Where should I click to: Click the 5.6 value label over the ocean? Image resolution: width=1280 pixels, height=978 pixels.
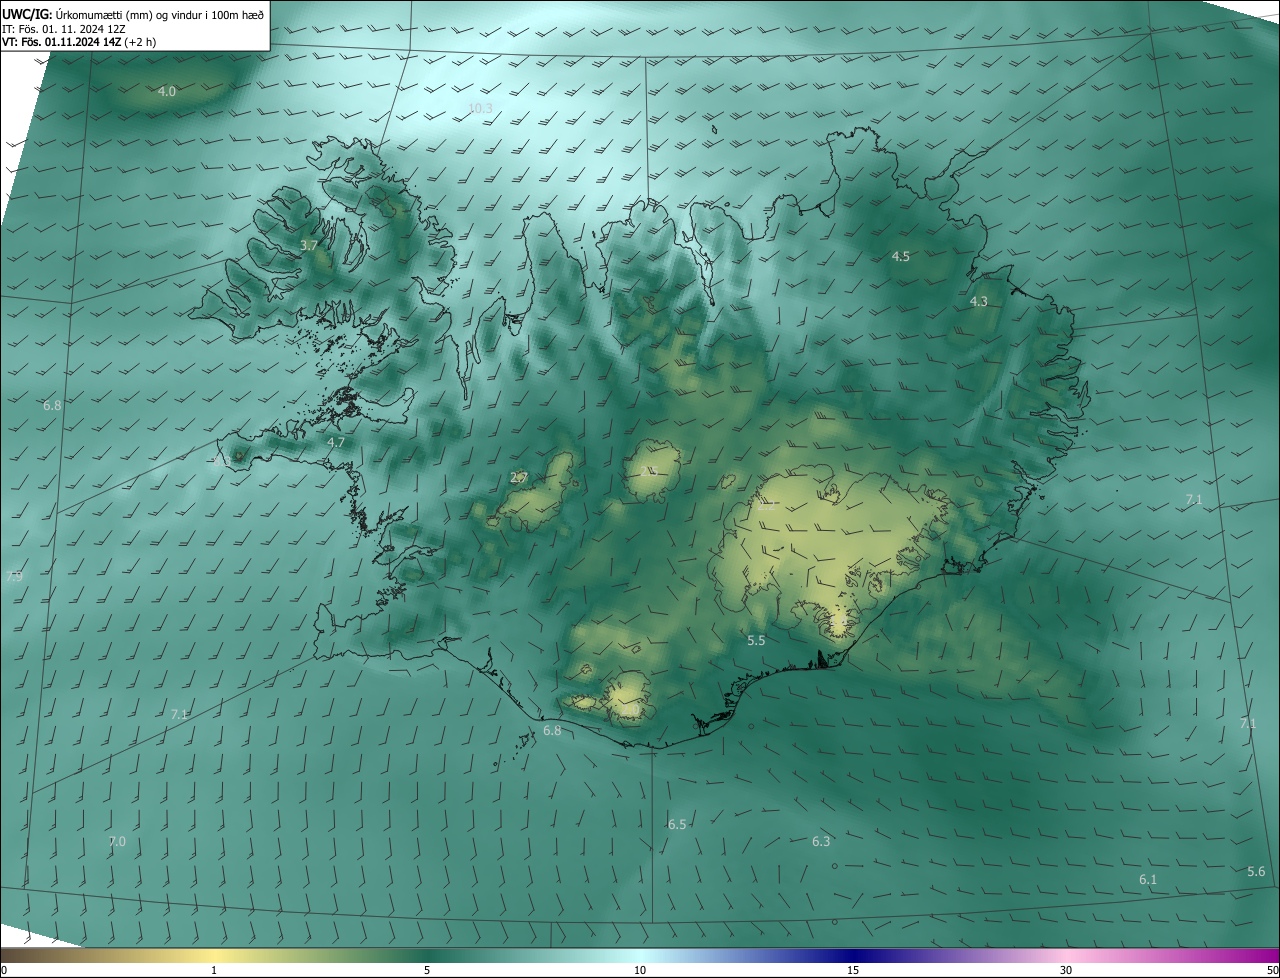point(1256,872)
